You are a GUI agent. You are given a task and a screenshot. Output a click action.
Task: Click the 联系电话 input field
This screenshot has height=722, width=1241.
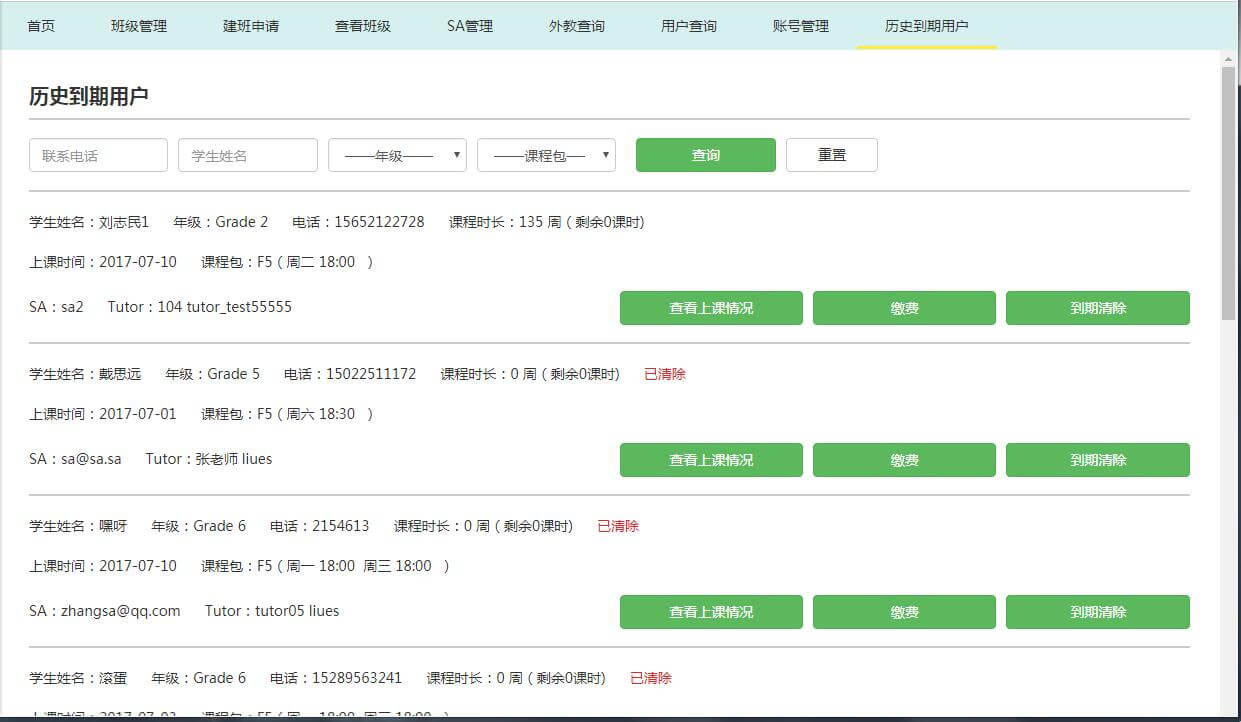tap(98, 155)
